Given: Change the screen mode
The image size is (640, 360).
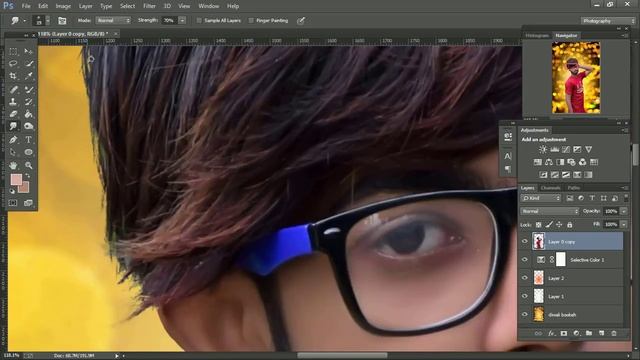Looking at the screenshot, I should pos(28,203).
